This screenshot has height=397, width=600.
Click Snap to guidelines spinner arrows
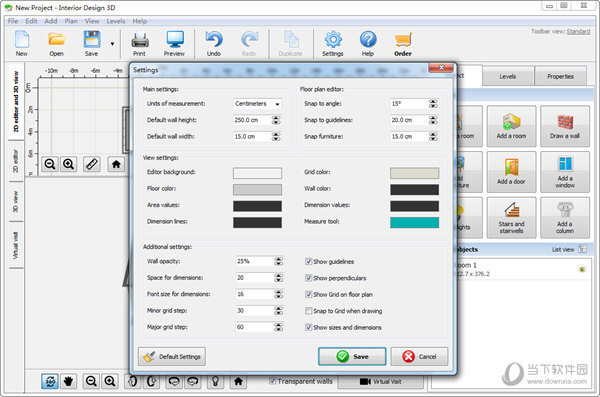coord(433,120)
